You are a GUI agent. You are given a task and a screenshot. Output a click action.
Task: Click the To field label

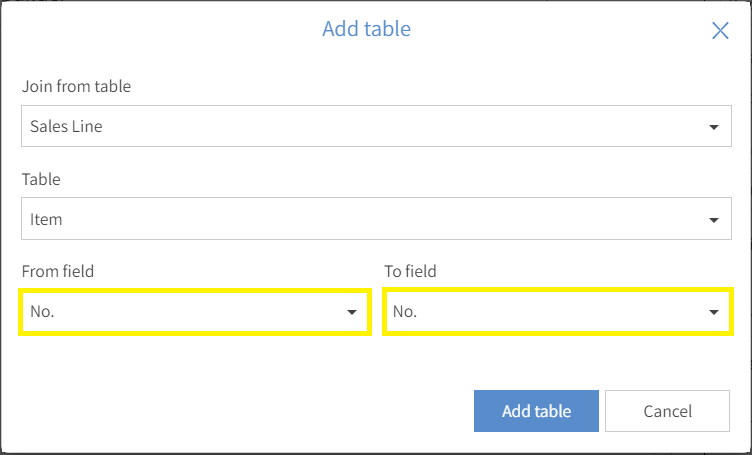tap(411, 271)
